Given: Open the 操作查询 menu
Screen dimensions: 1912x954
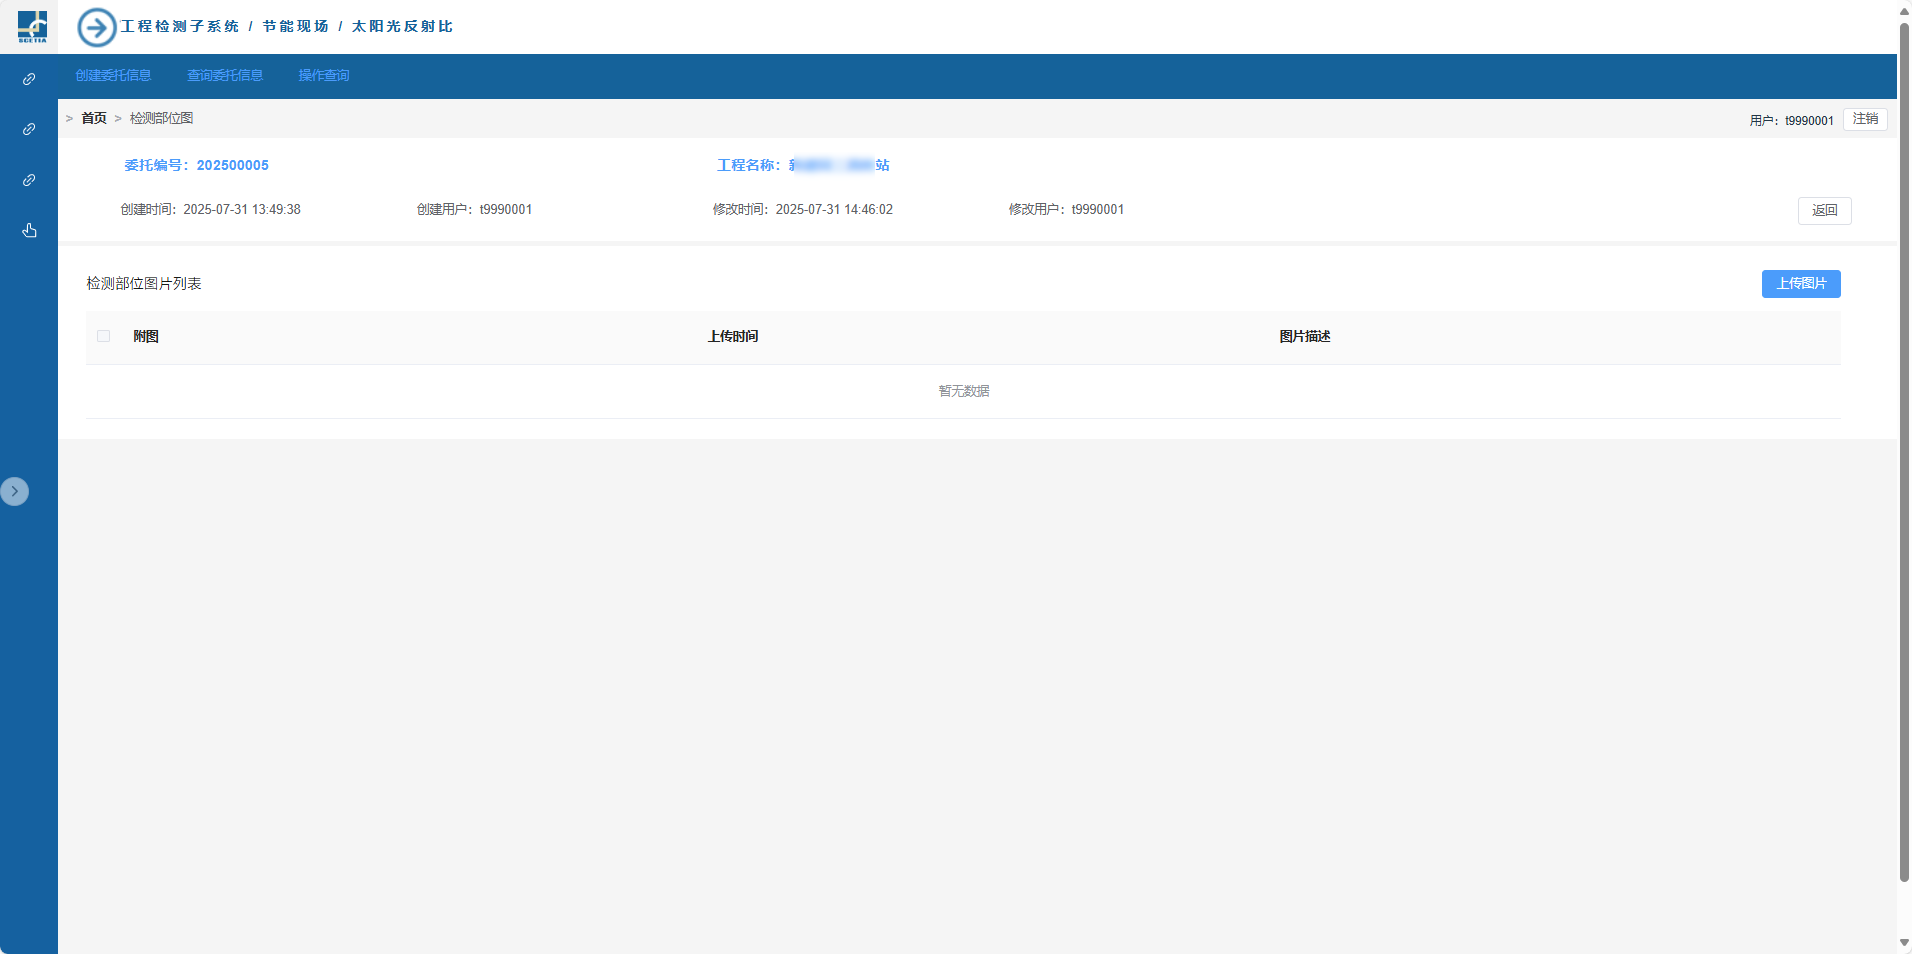Looking at the screenshot, I should click(x=324, y=76).
